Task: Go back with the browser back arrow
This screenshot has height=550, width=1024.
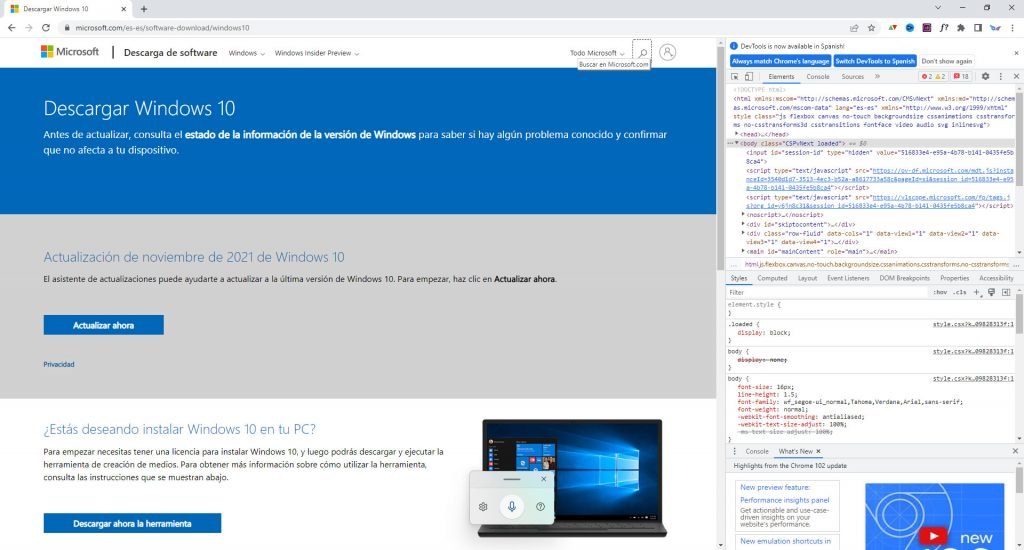Action: pos(11,27)
